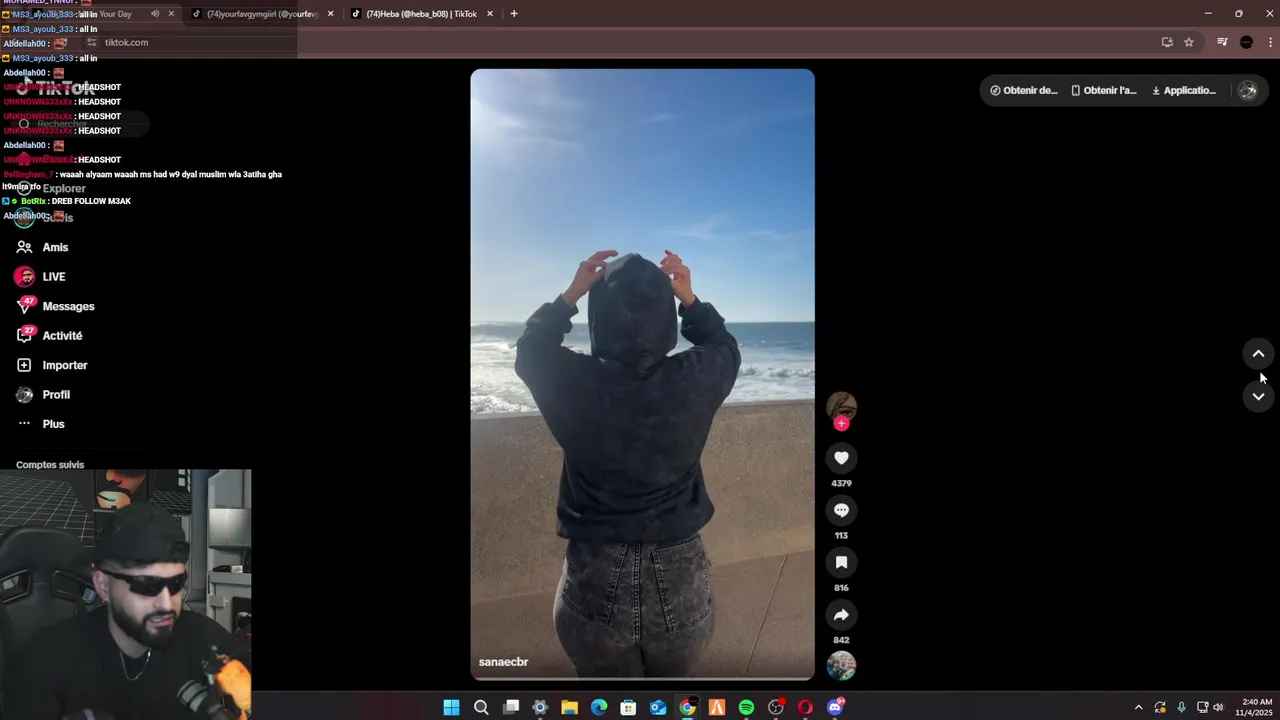Close the Heba (@heba_b08) tab
The height and width of the screenshot is (720, 1280).
click(490, 14)
